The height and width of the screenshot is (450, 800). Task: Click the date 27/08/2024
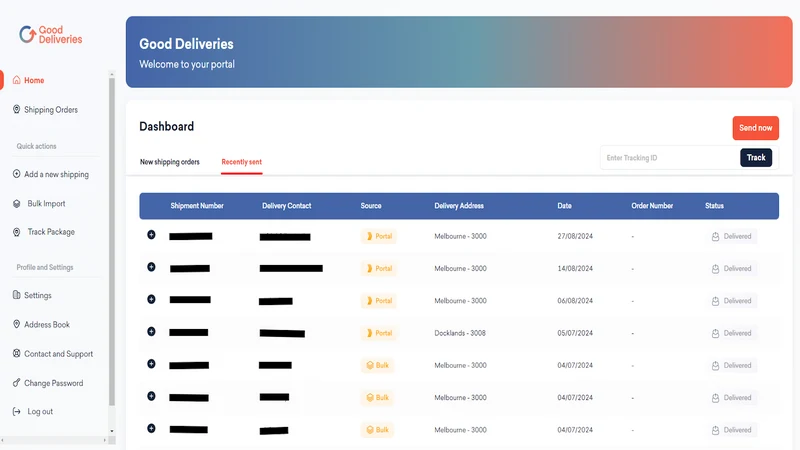click(x=575, y=236)
